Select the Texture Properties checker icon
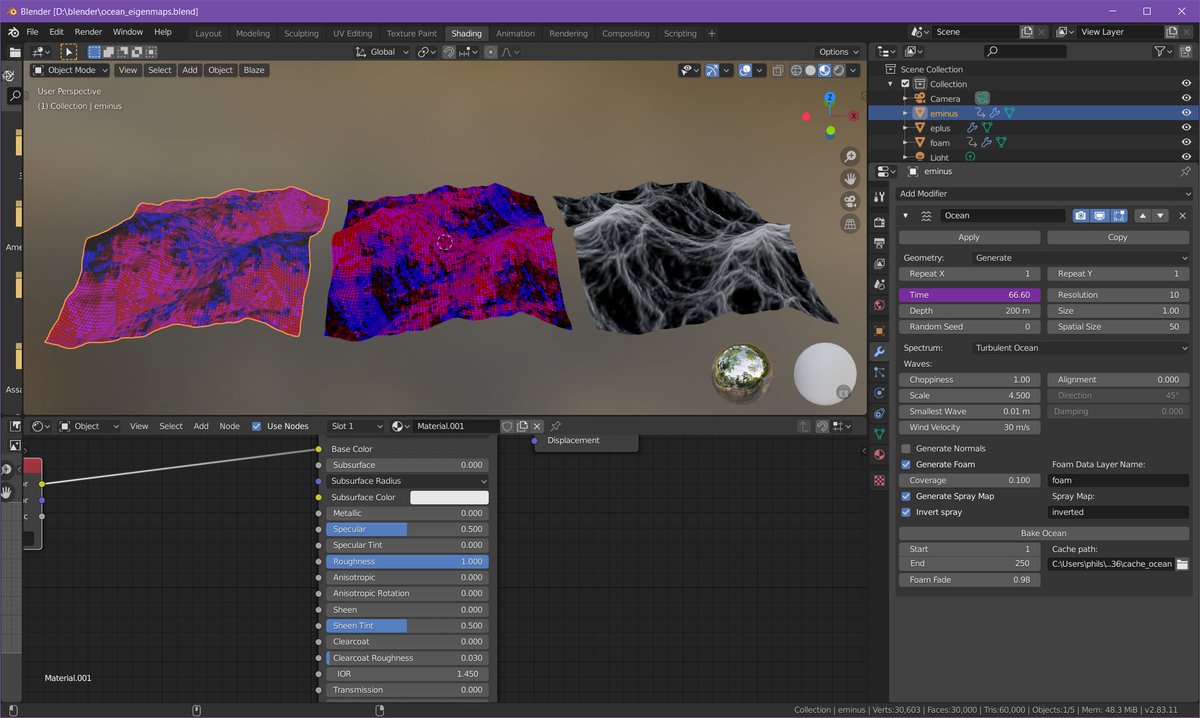Image resolution: width=1200 pixels, height=718 pixels. [x=878, y=477]
